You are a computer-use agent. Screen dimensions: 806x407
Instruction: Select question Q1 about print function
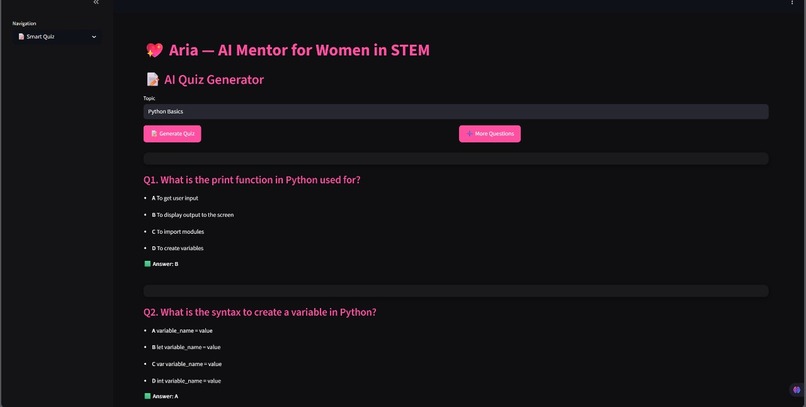pos(252,180)
